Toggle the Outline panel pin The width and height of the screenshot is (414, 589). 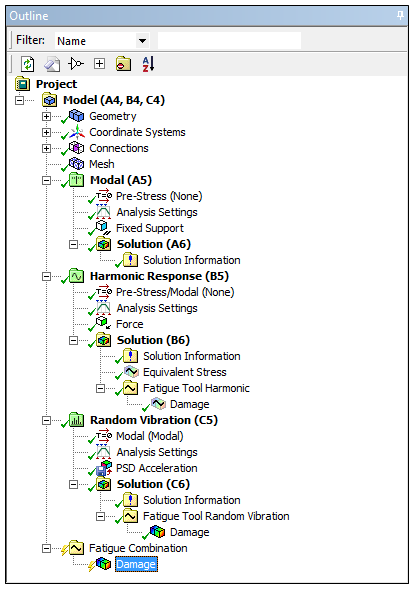tap(400, 15)
